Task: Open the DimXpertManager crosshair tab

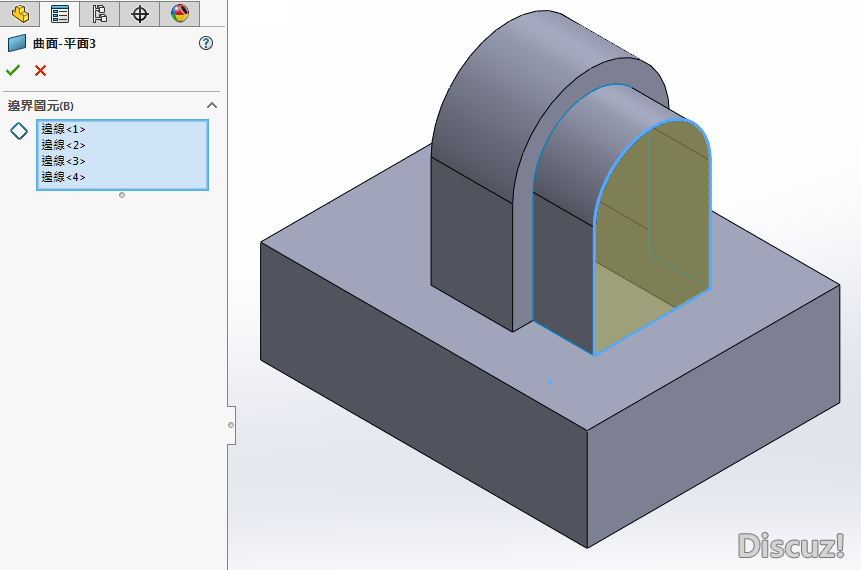Action: tap(139, 14)
